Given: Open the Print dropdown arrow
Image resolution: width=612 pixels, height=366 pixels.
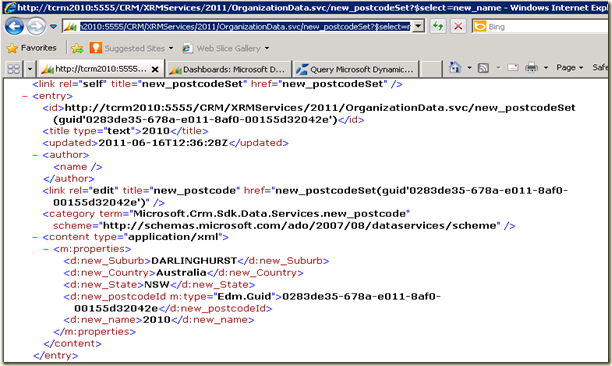Looking at the screenshot, I should pyautogui.click(x=546, y=68).
